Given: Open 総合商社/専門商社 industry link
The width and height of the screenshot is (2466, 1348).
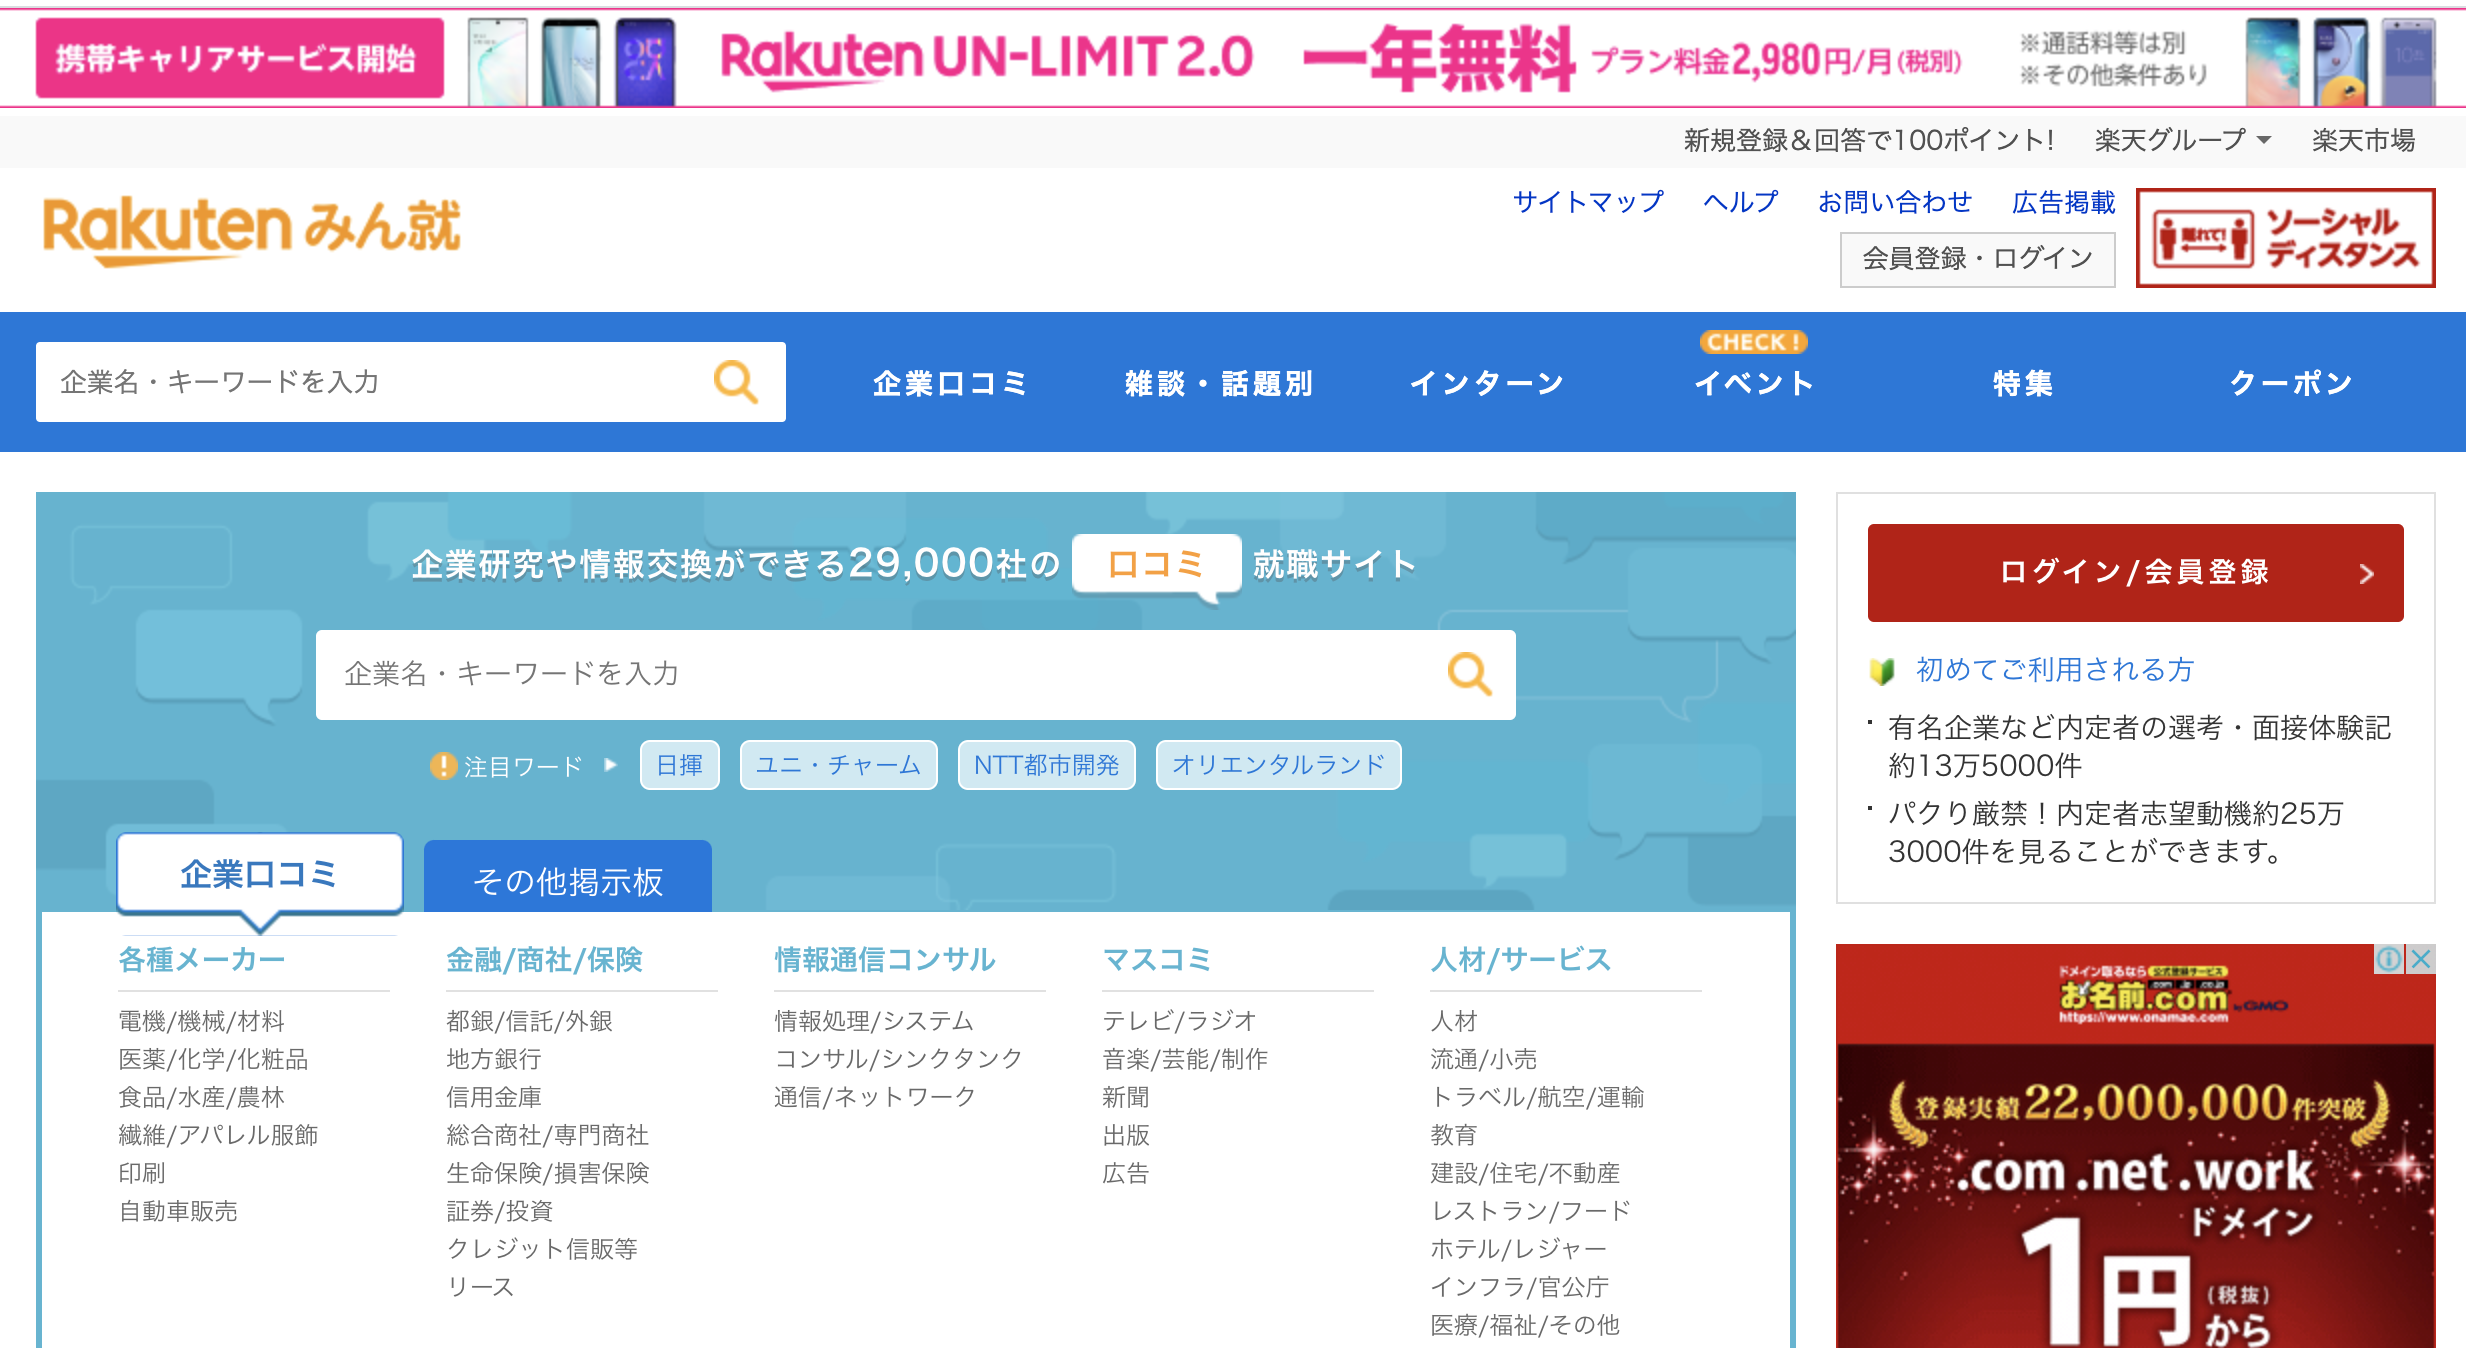Looking at the screenshot, I should [548, 1135].
